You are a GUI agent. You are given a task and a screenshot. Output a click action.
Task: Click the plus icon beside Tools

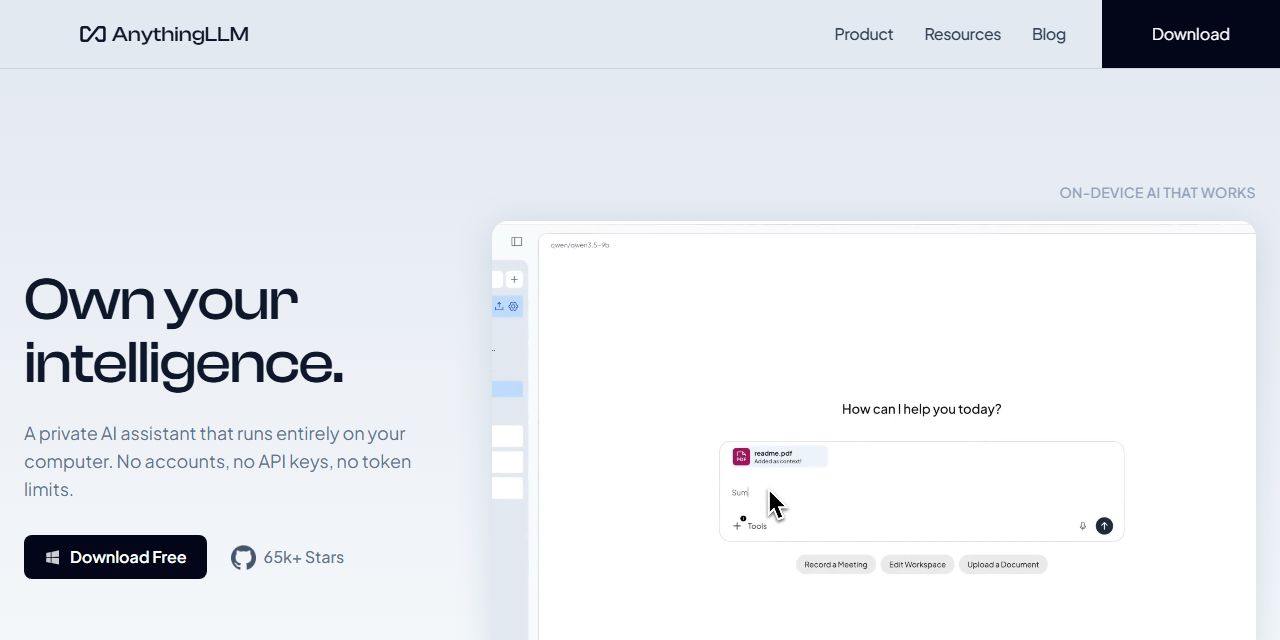click(737, 526)
